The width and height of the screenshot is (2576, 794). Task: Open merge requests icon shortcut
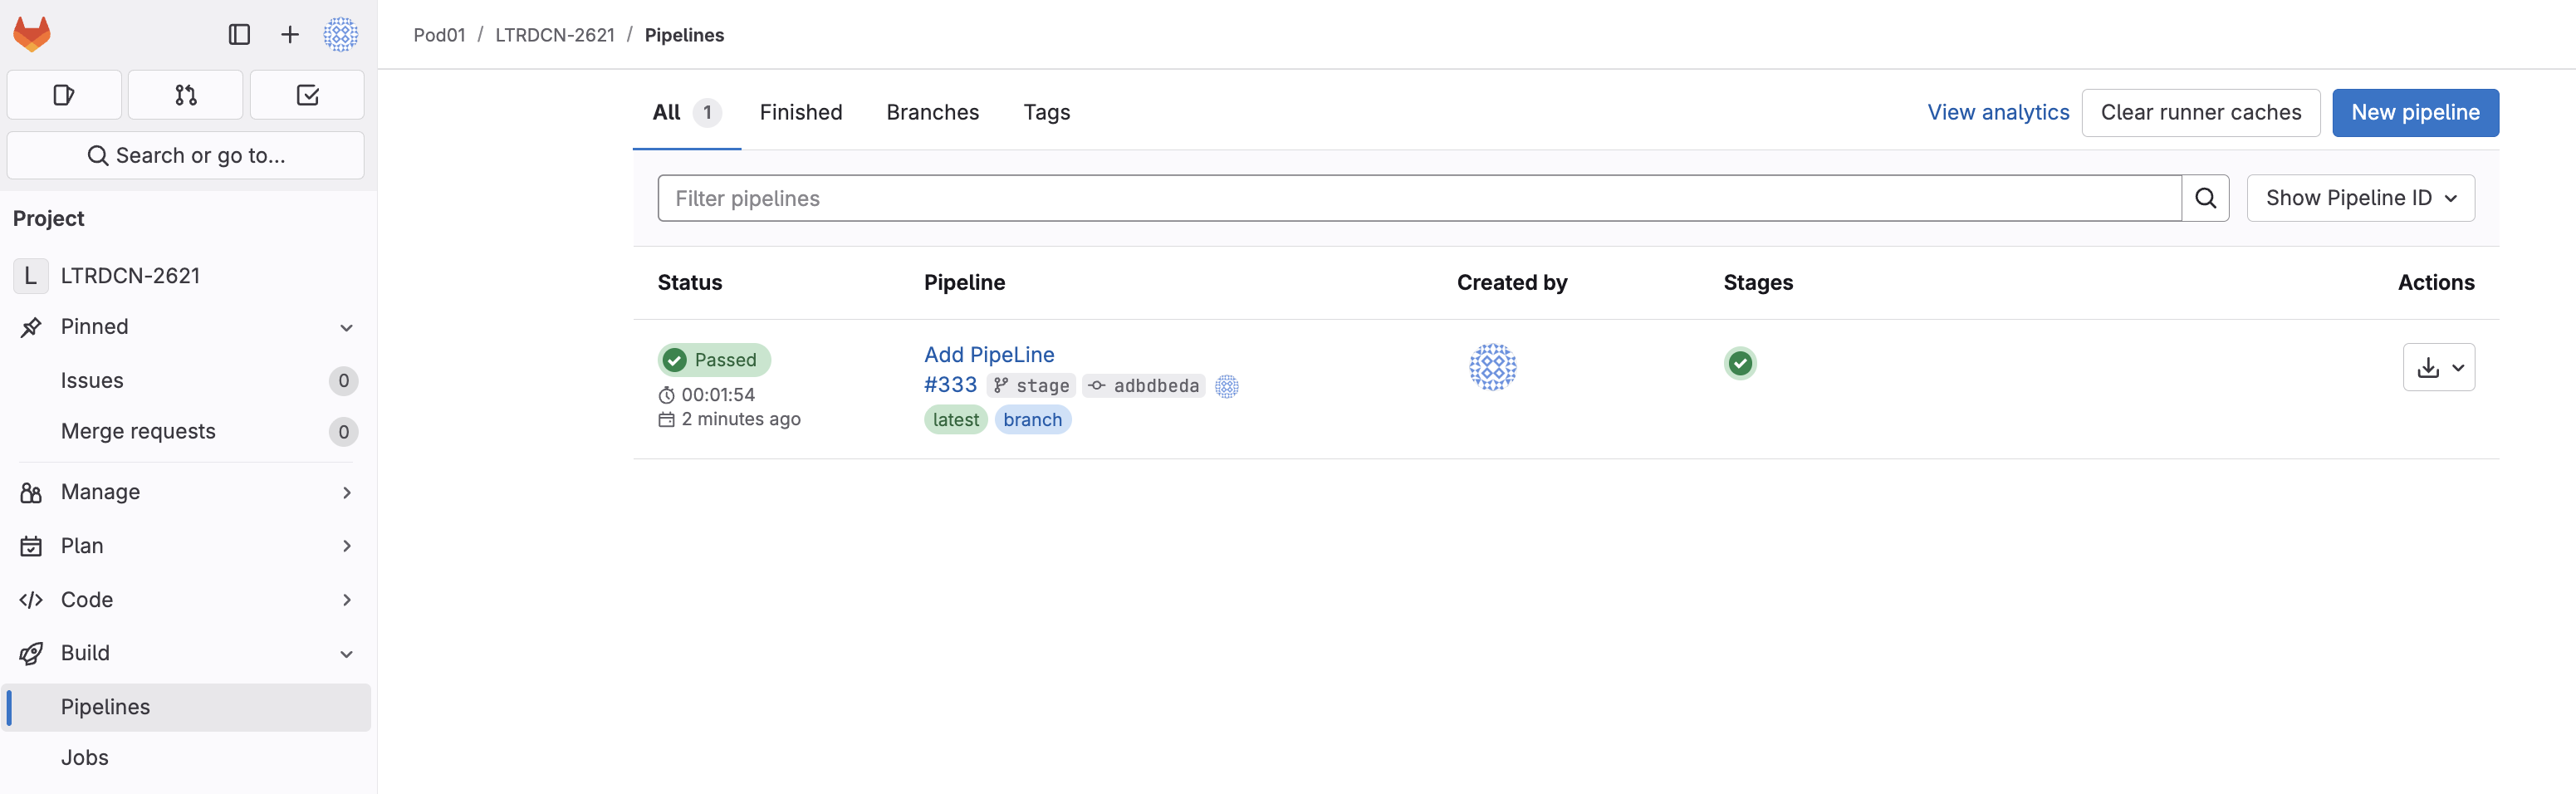coord(186,95)
